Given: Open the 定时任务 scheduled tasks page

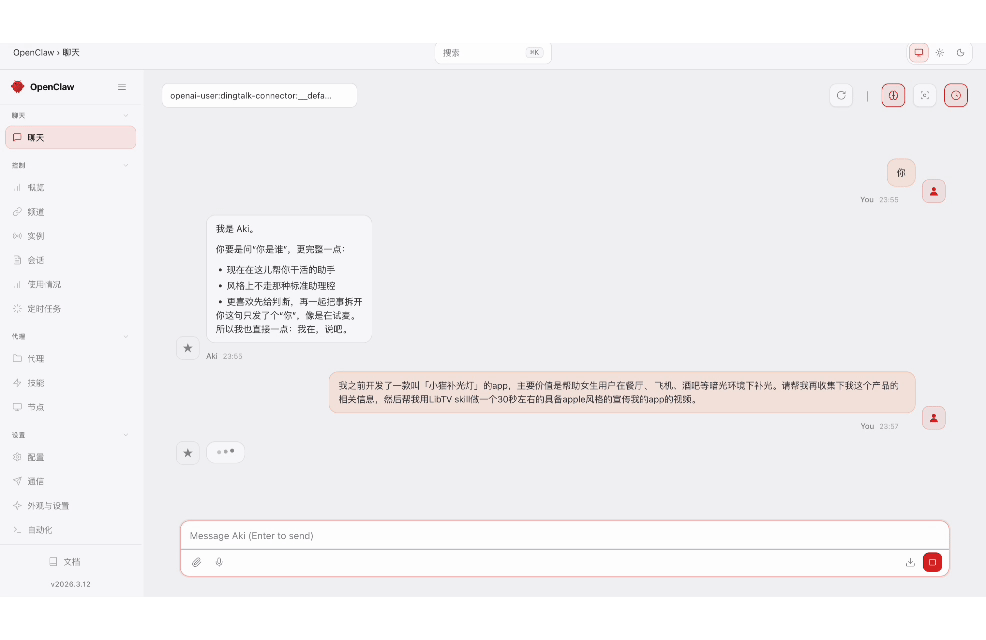Looking at the screenshot, I should coord(70,309).
